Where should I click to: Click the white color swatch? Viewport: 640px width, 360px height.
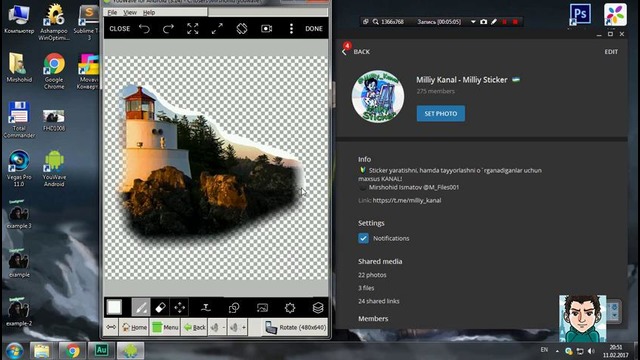point(114,307)
